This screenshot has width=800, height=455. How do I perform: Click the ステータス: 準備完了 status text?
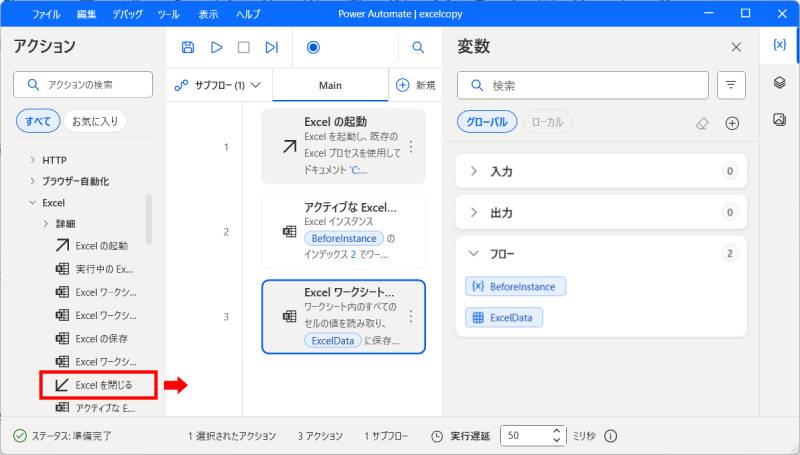pos(71,436)
